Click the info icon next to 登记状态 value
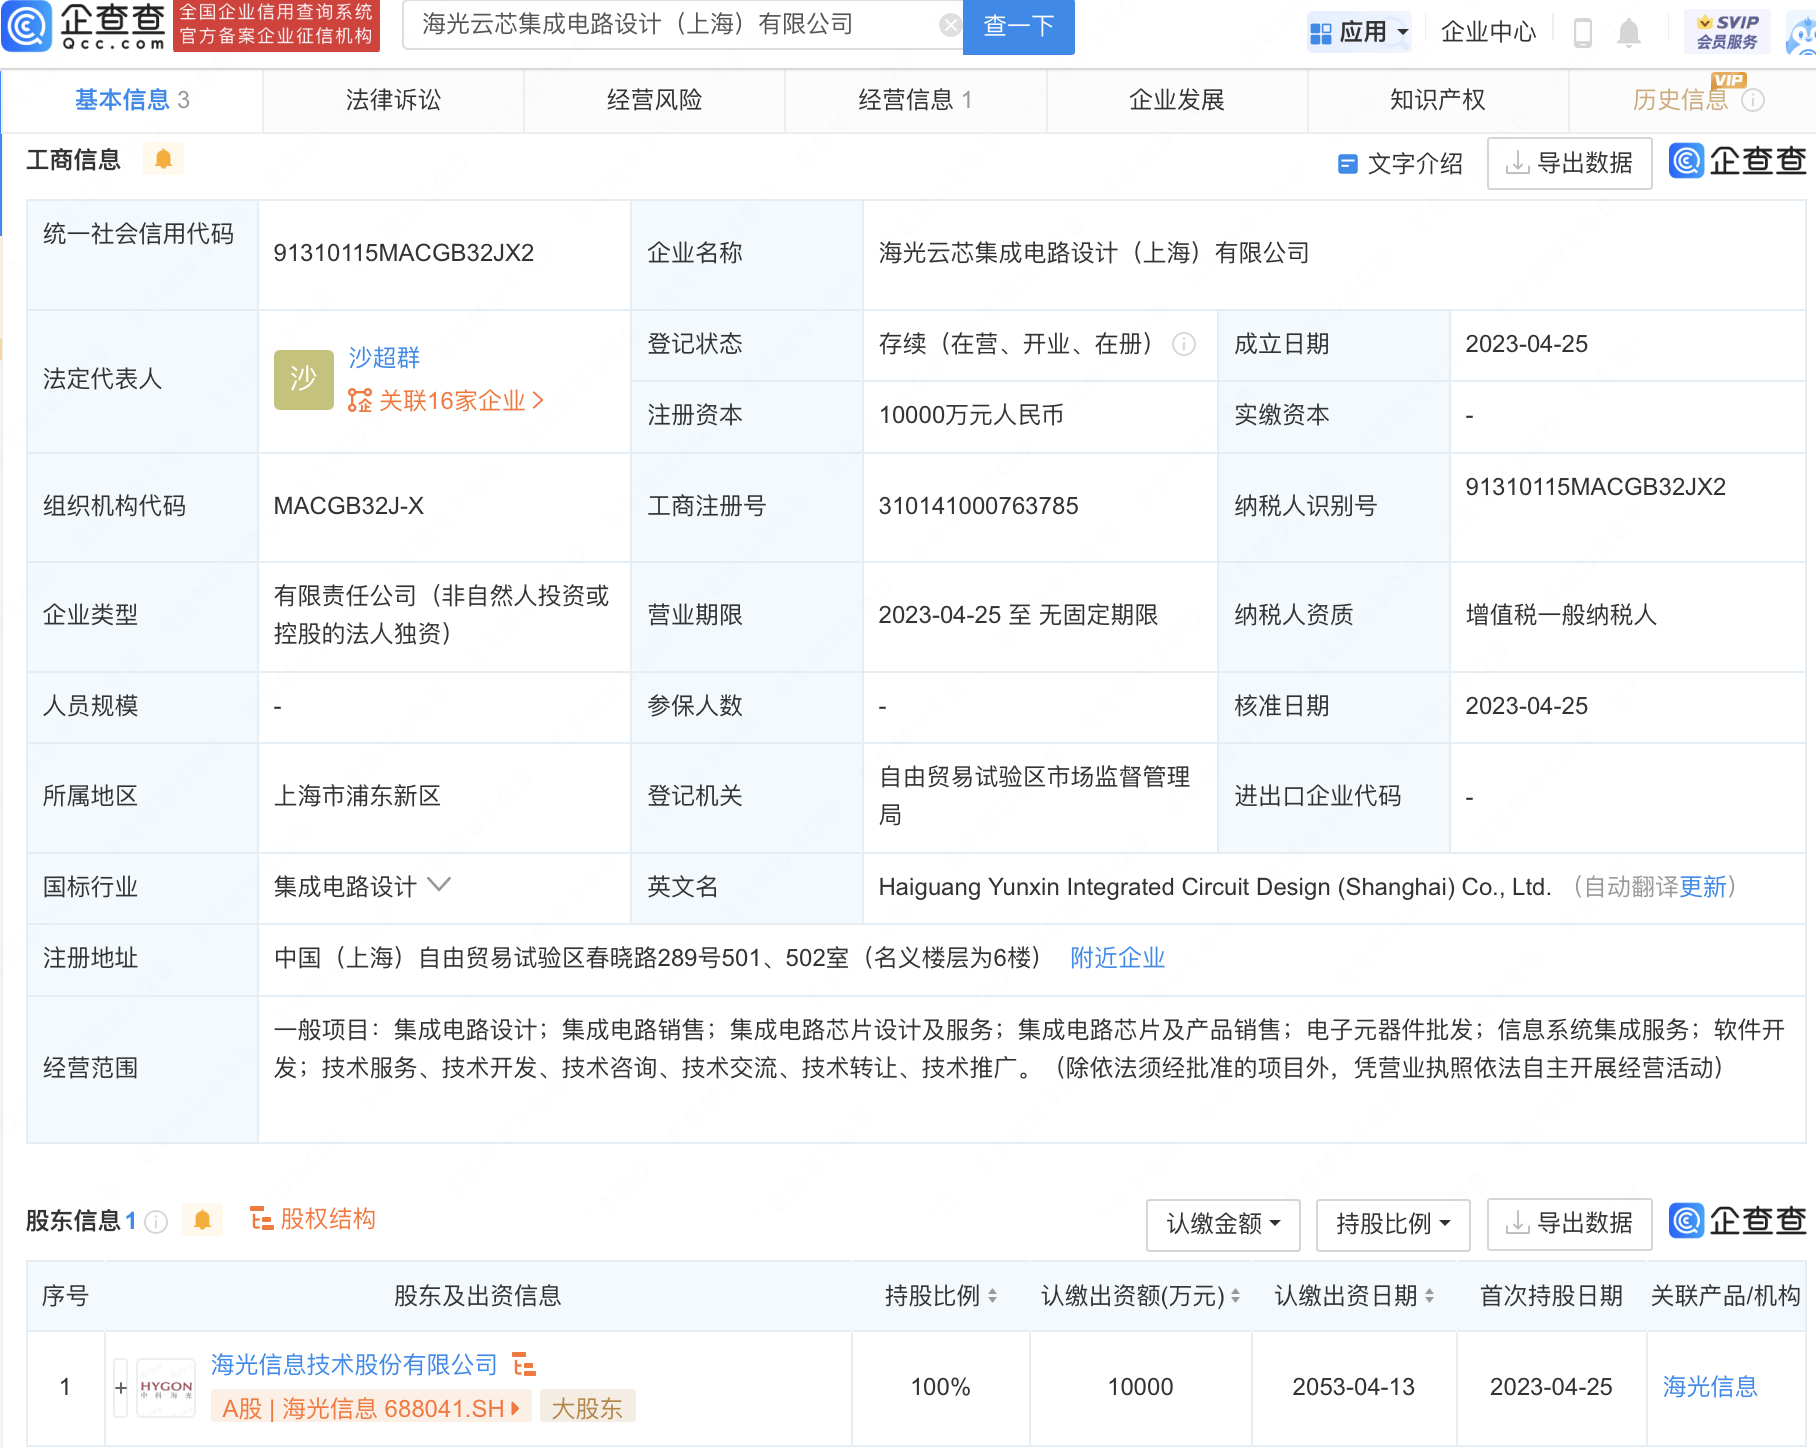The image size is (1816, 1448). 1184,344
